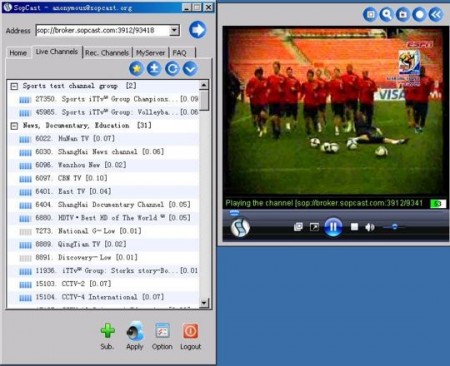Click the sop:// address input field
Screen dimensions: 450x366
(x=103, y=30)
